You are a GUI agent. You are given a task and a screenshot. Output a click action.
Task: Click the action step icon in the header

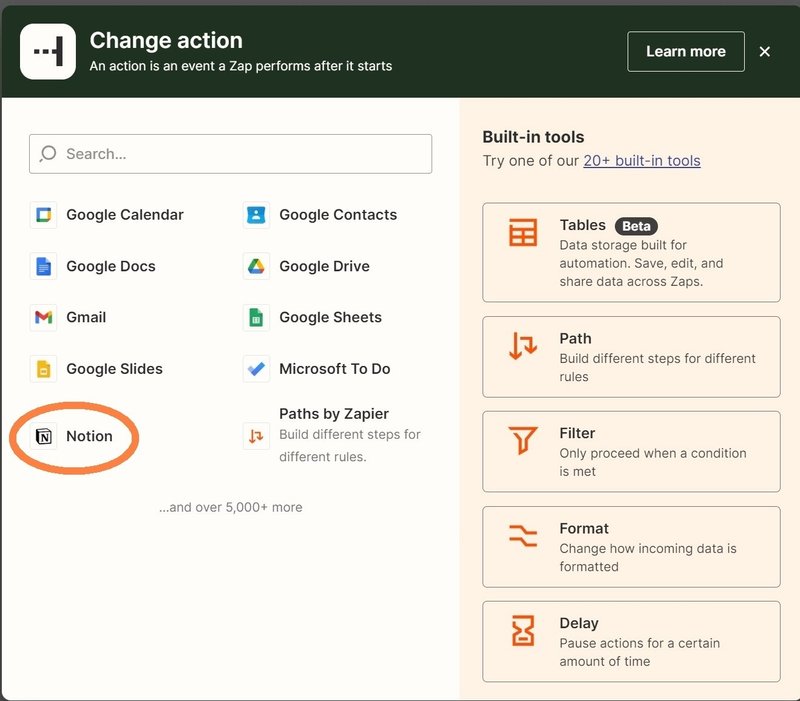pyautogui.click(x=48, y=52)
